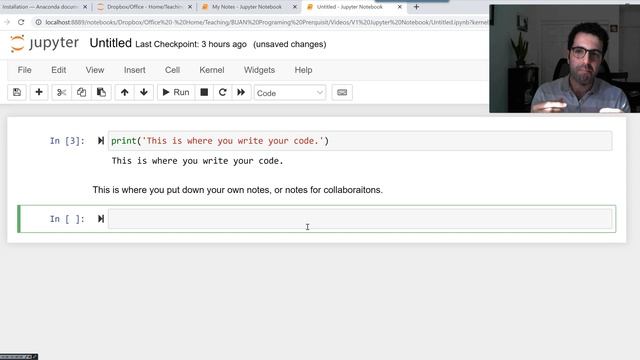This screenshot has width=640, height=360.
Task: Cut selected cells with scissors icon
Action: point(62,92)
